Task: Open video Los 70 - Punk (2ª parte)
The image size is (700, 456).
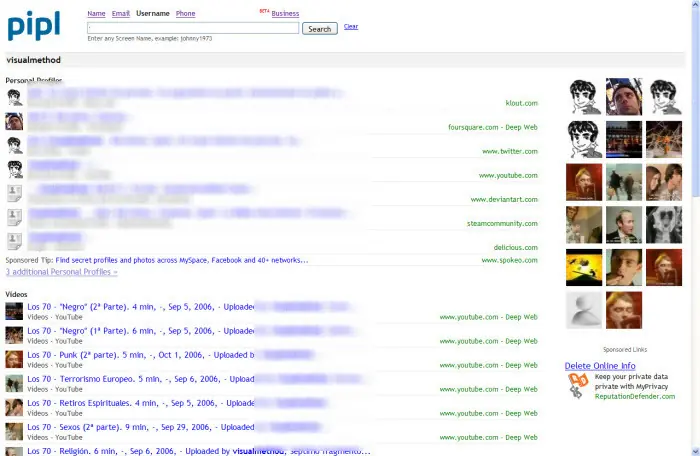Action: tap(140, 355)
